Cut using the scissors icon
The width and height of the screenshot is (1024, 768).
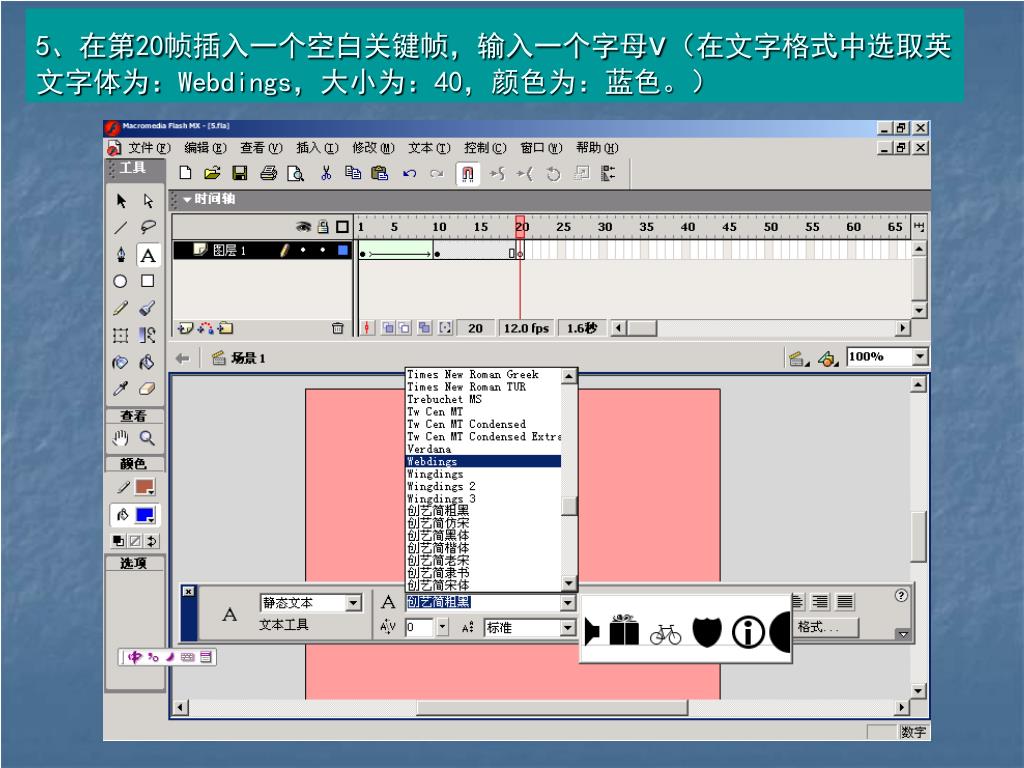pos(326,173)
